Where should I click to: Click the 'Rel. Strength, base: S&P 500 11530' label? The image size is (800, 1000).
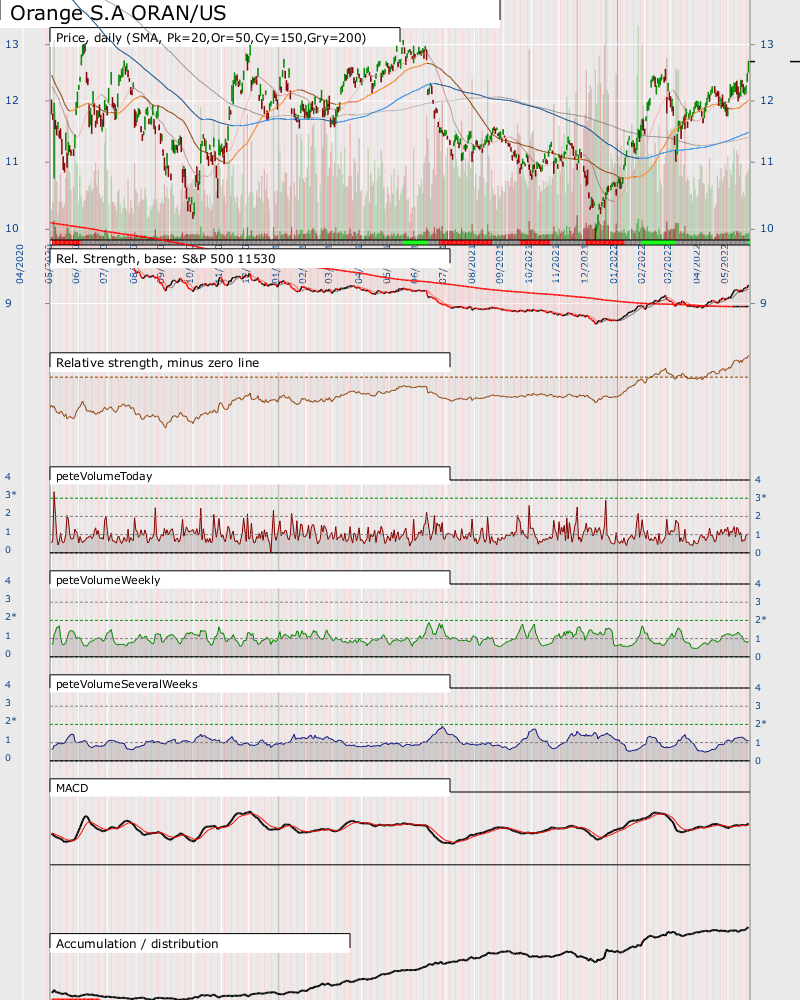click(166, 259)
